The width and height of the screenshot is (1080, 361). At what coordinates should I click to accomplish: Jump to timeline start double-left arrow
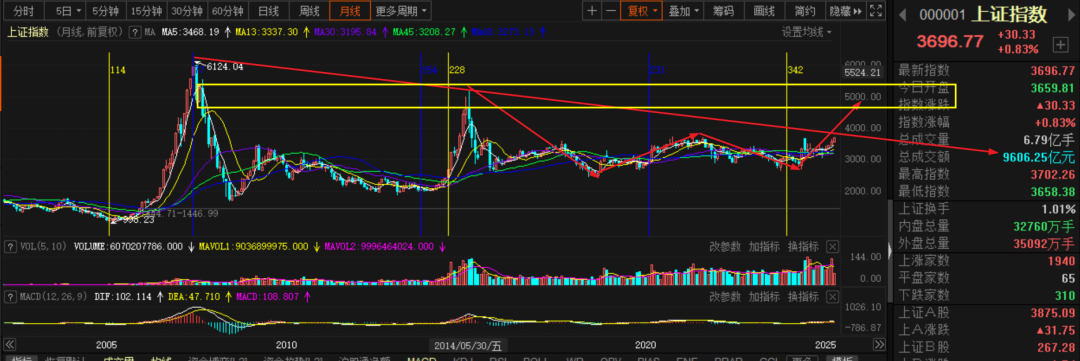pyautogui.click(x=10, y=344)
